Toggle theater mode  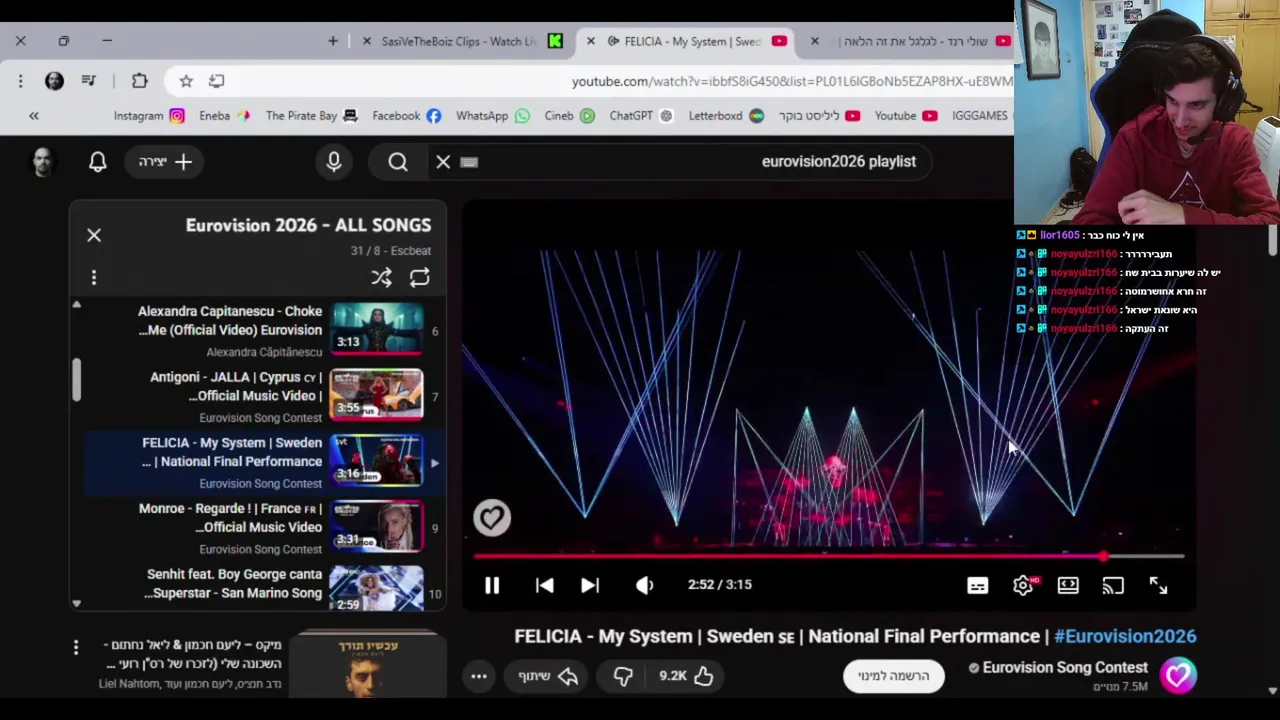1068,586
